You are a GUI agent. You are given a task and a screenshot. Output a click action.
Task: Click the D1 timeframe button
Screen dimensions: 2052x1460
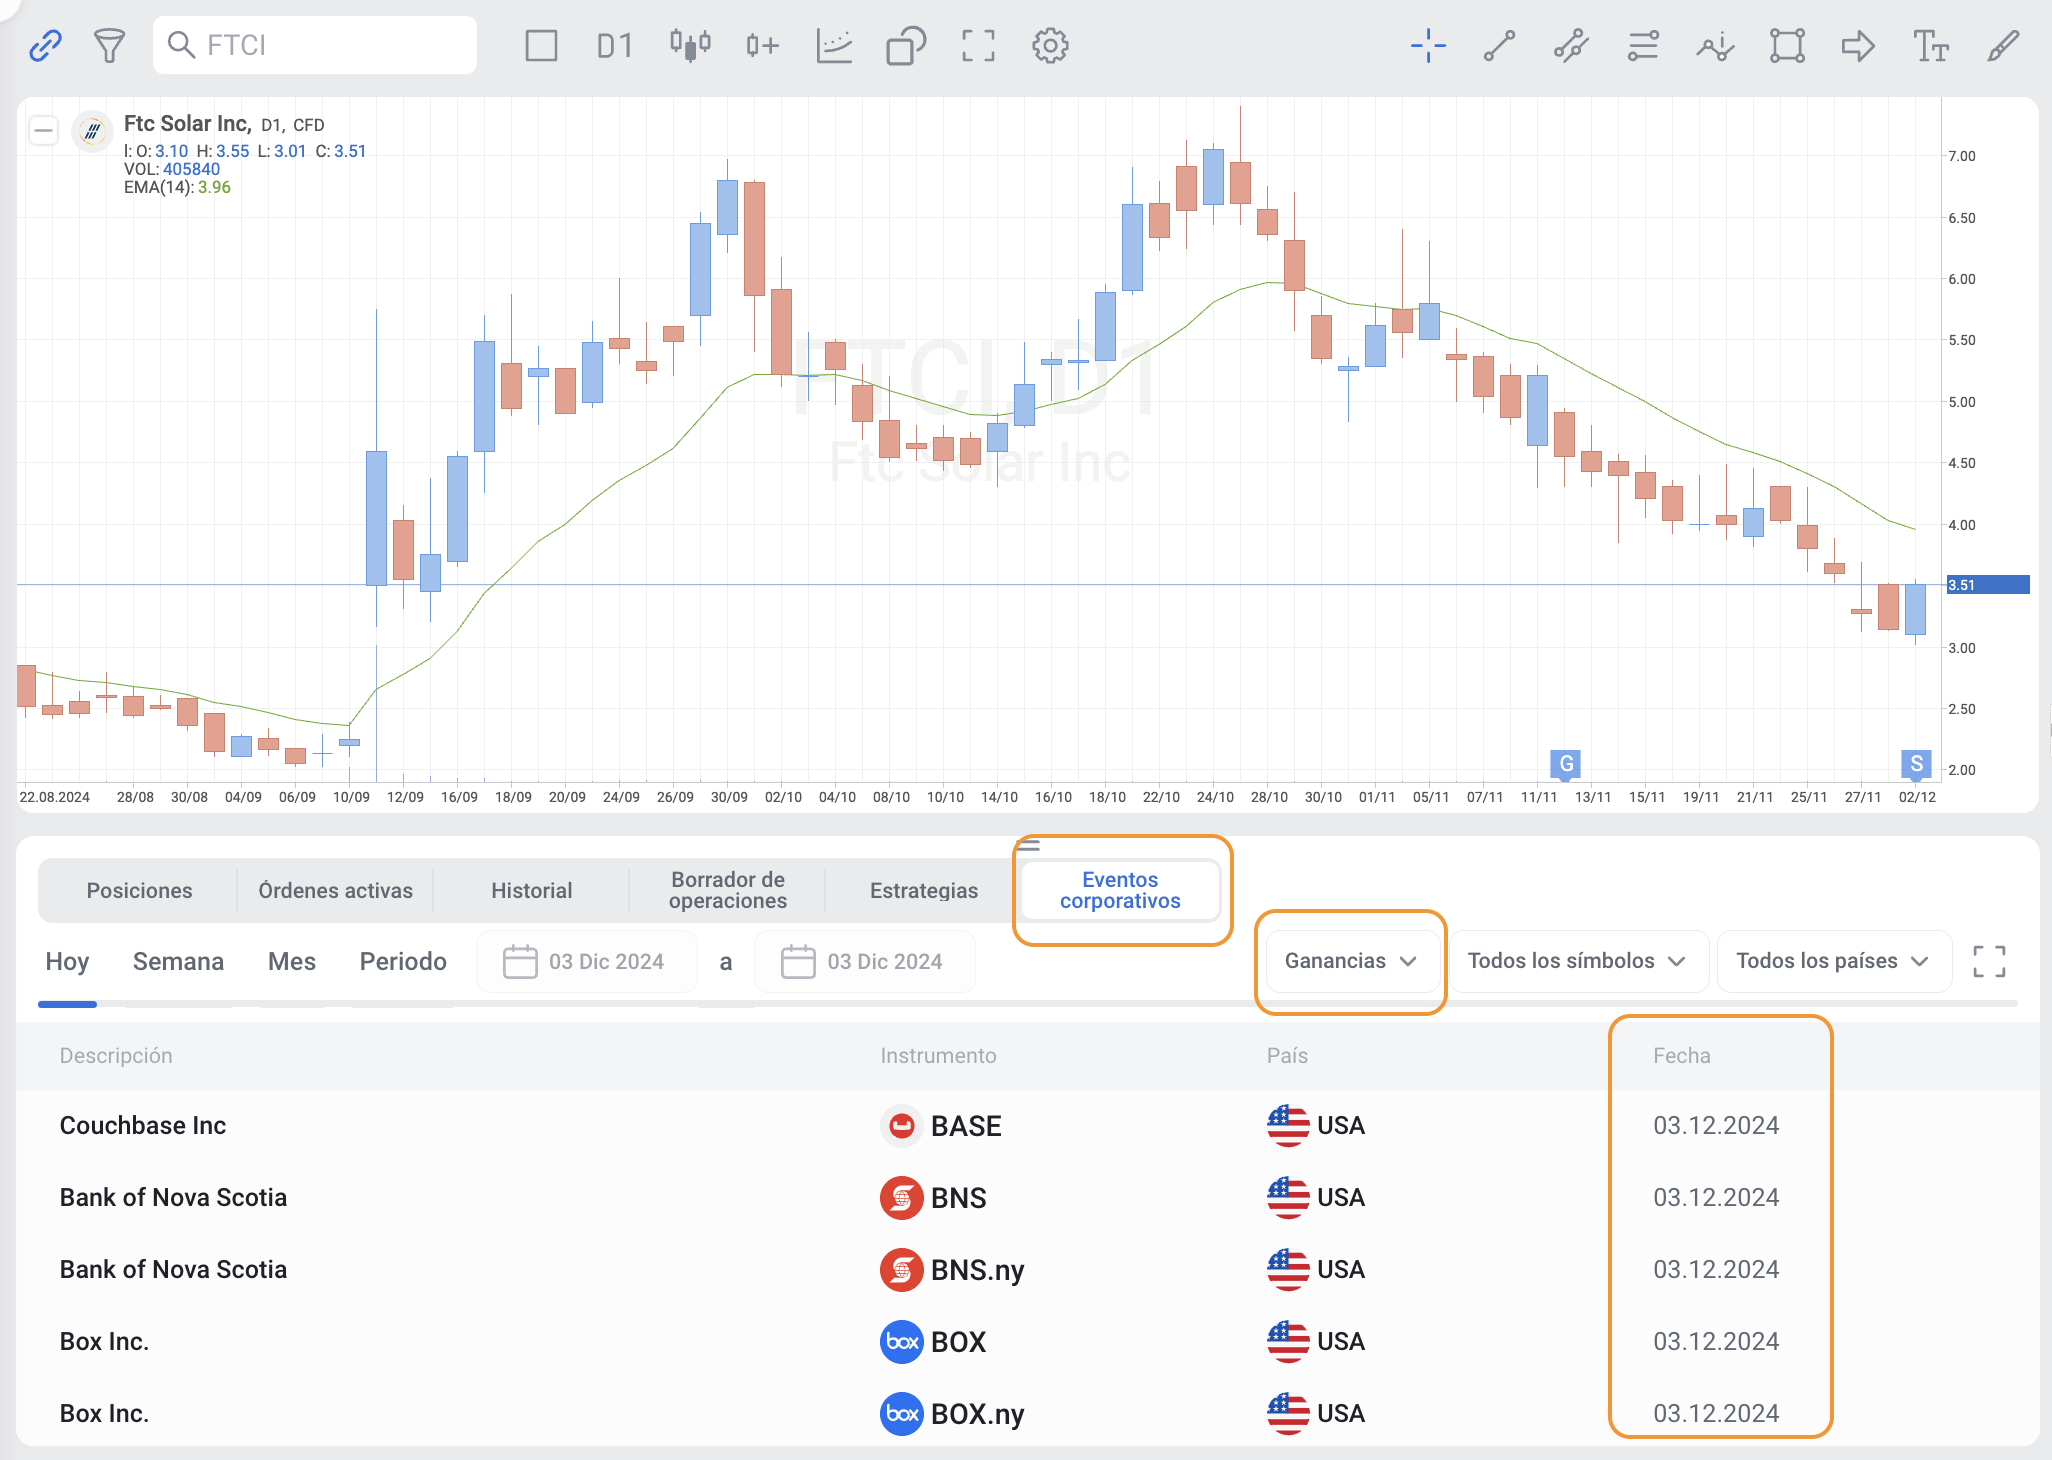point(614,45)
